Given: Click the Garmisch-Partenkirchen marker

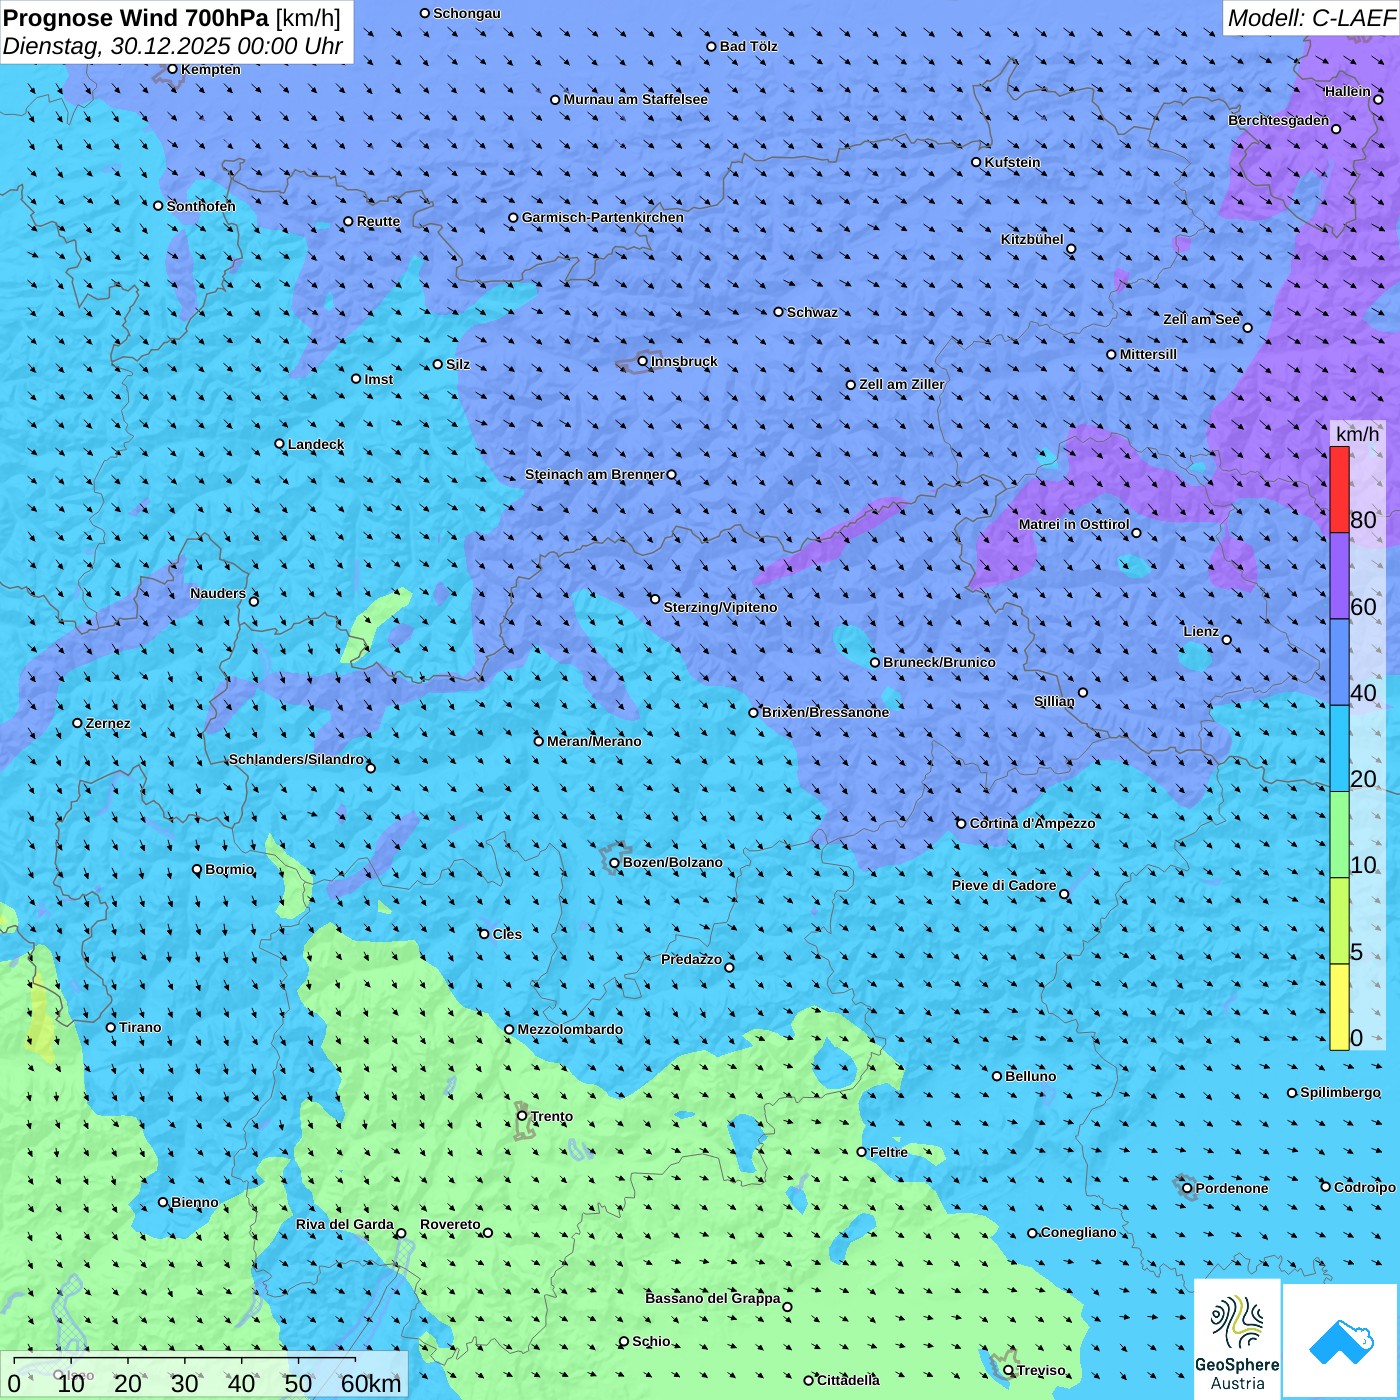Looking at the screenshot, I should (513, 217).
